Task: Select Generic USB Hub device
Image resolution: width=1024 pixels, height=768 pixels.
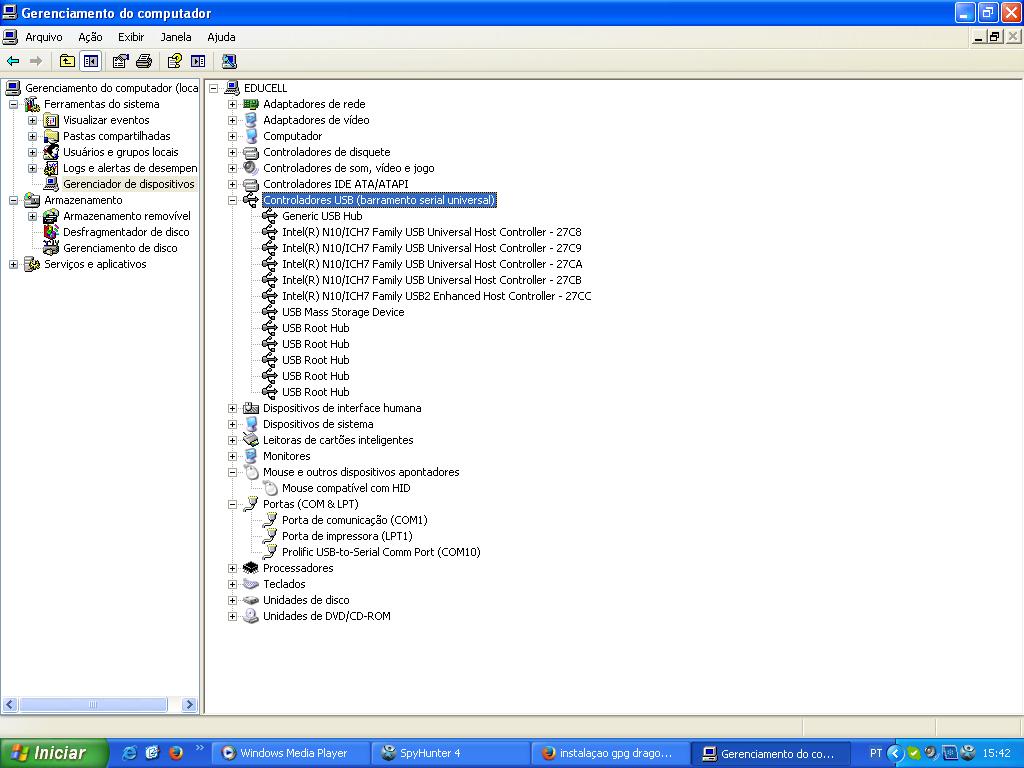Action: 322,216
